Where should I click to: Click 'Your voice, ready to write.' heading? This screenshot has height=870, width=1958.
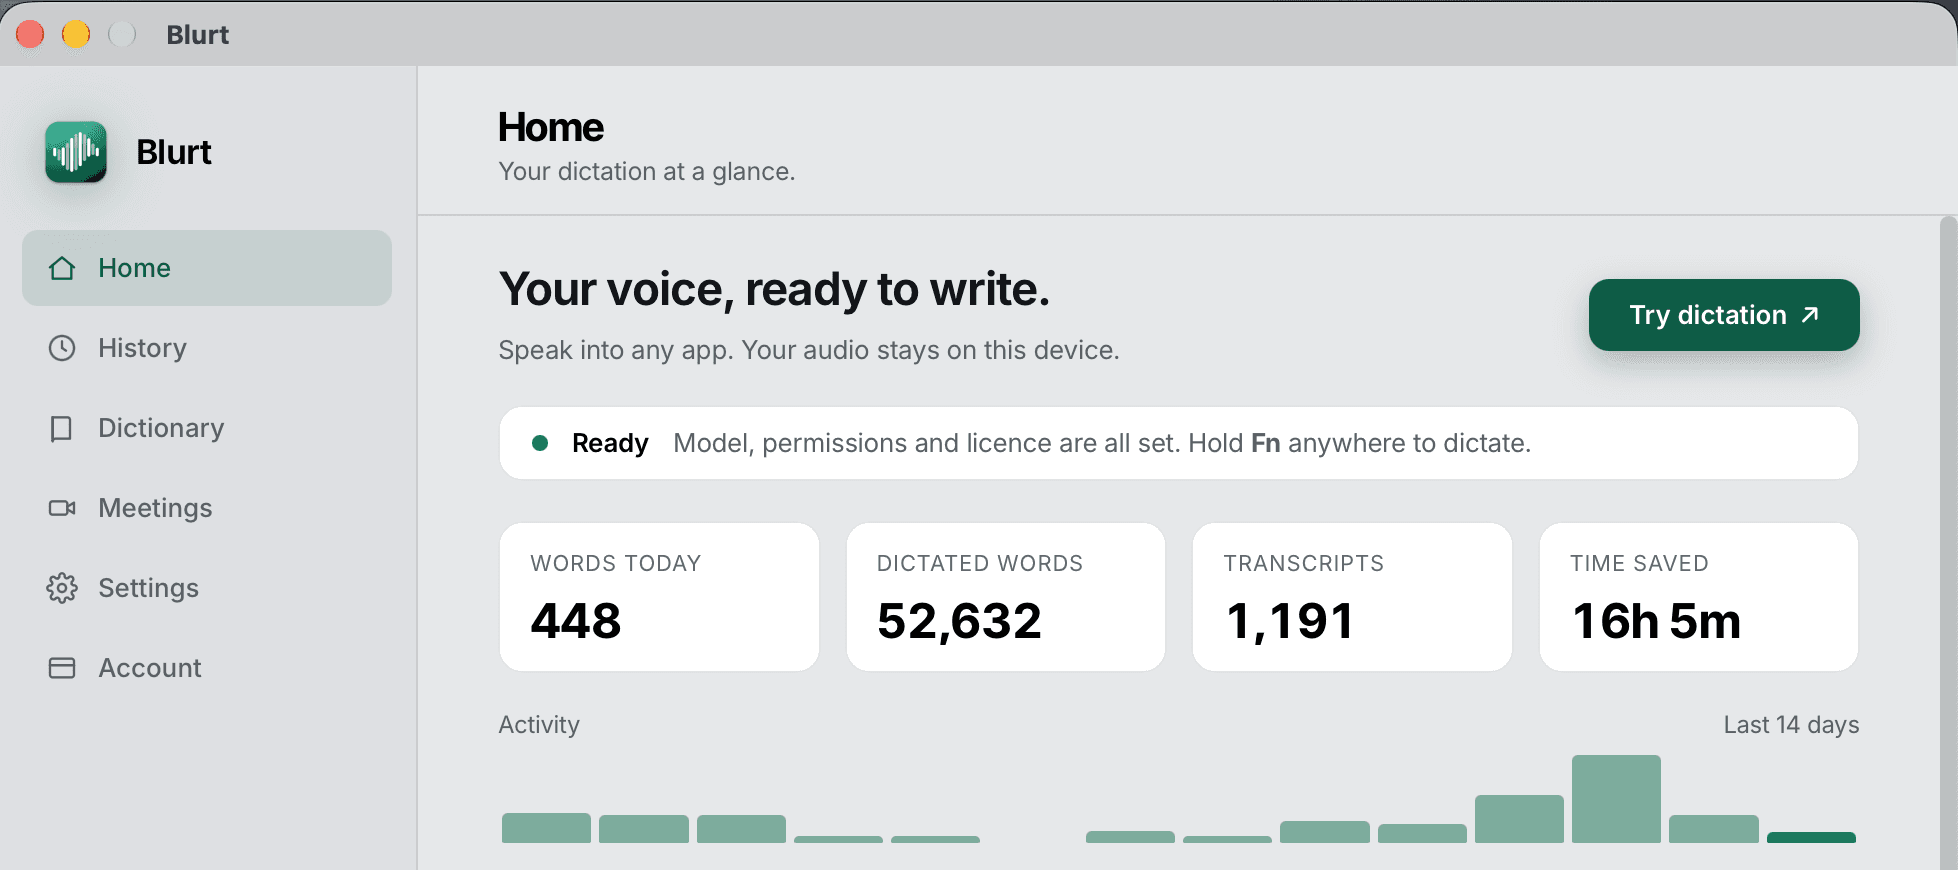(774, 289)
